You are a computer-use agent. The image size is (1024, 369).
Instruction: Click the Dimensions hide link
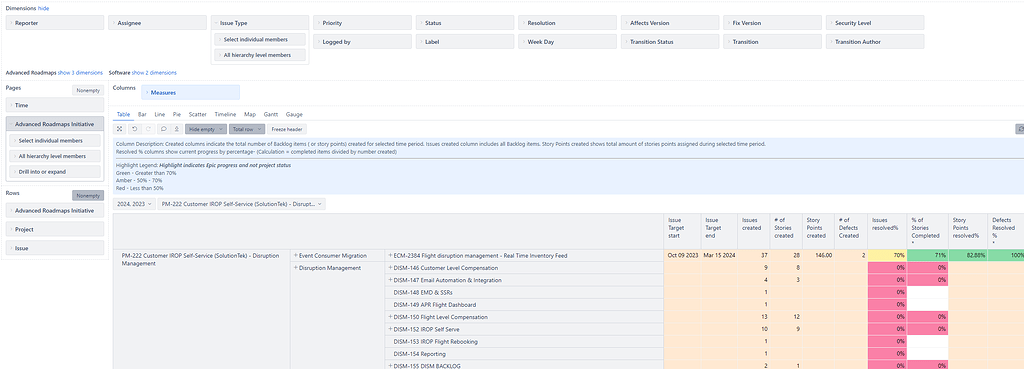[x=43, y=8]
